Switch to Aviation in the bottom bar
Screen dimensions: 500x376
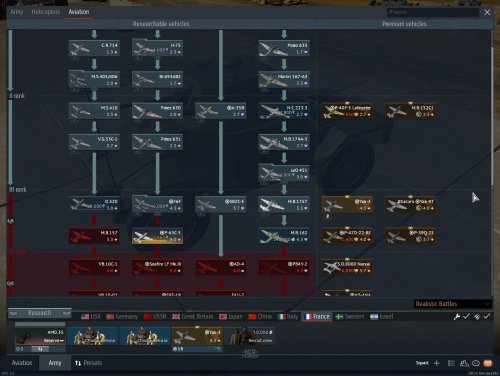coord(22,363)
